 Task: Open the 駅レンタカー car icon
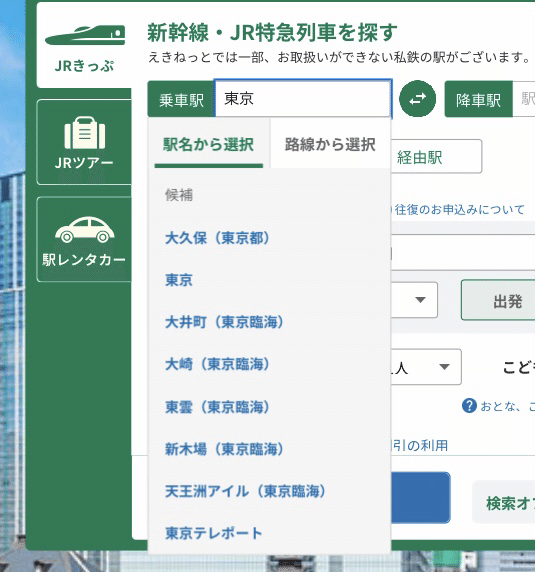pyautogui.click(x=85, y=239)
